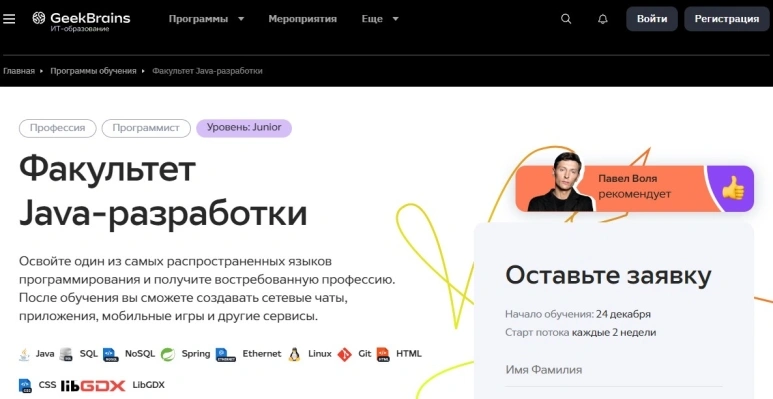
Task: Click the NoSQL text label
Action: pyautogui.click(x=140, y=354)
